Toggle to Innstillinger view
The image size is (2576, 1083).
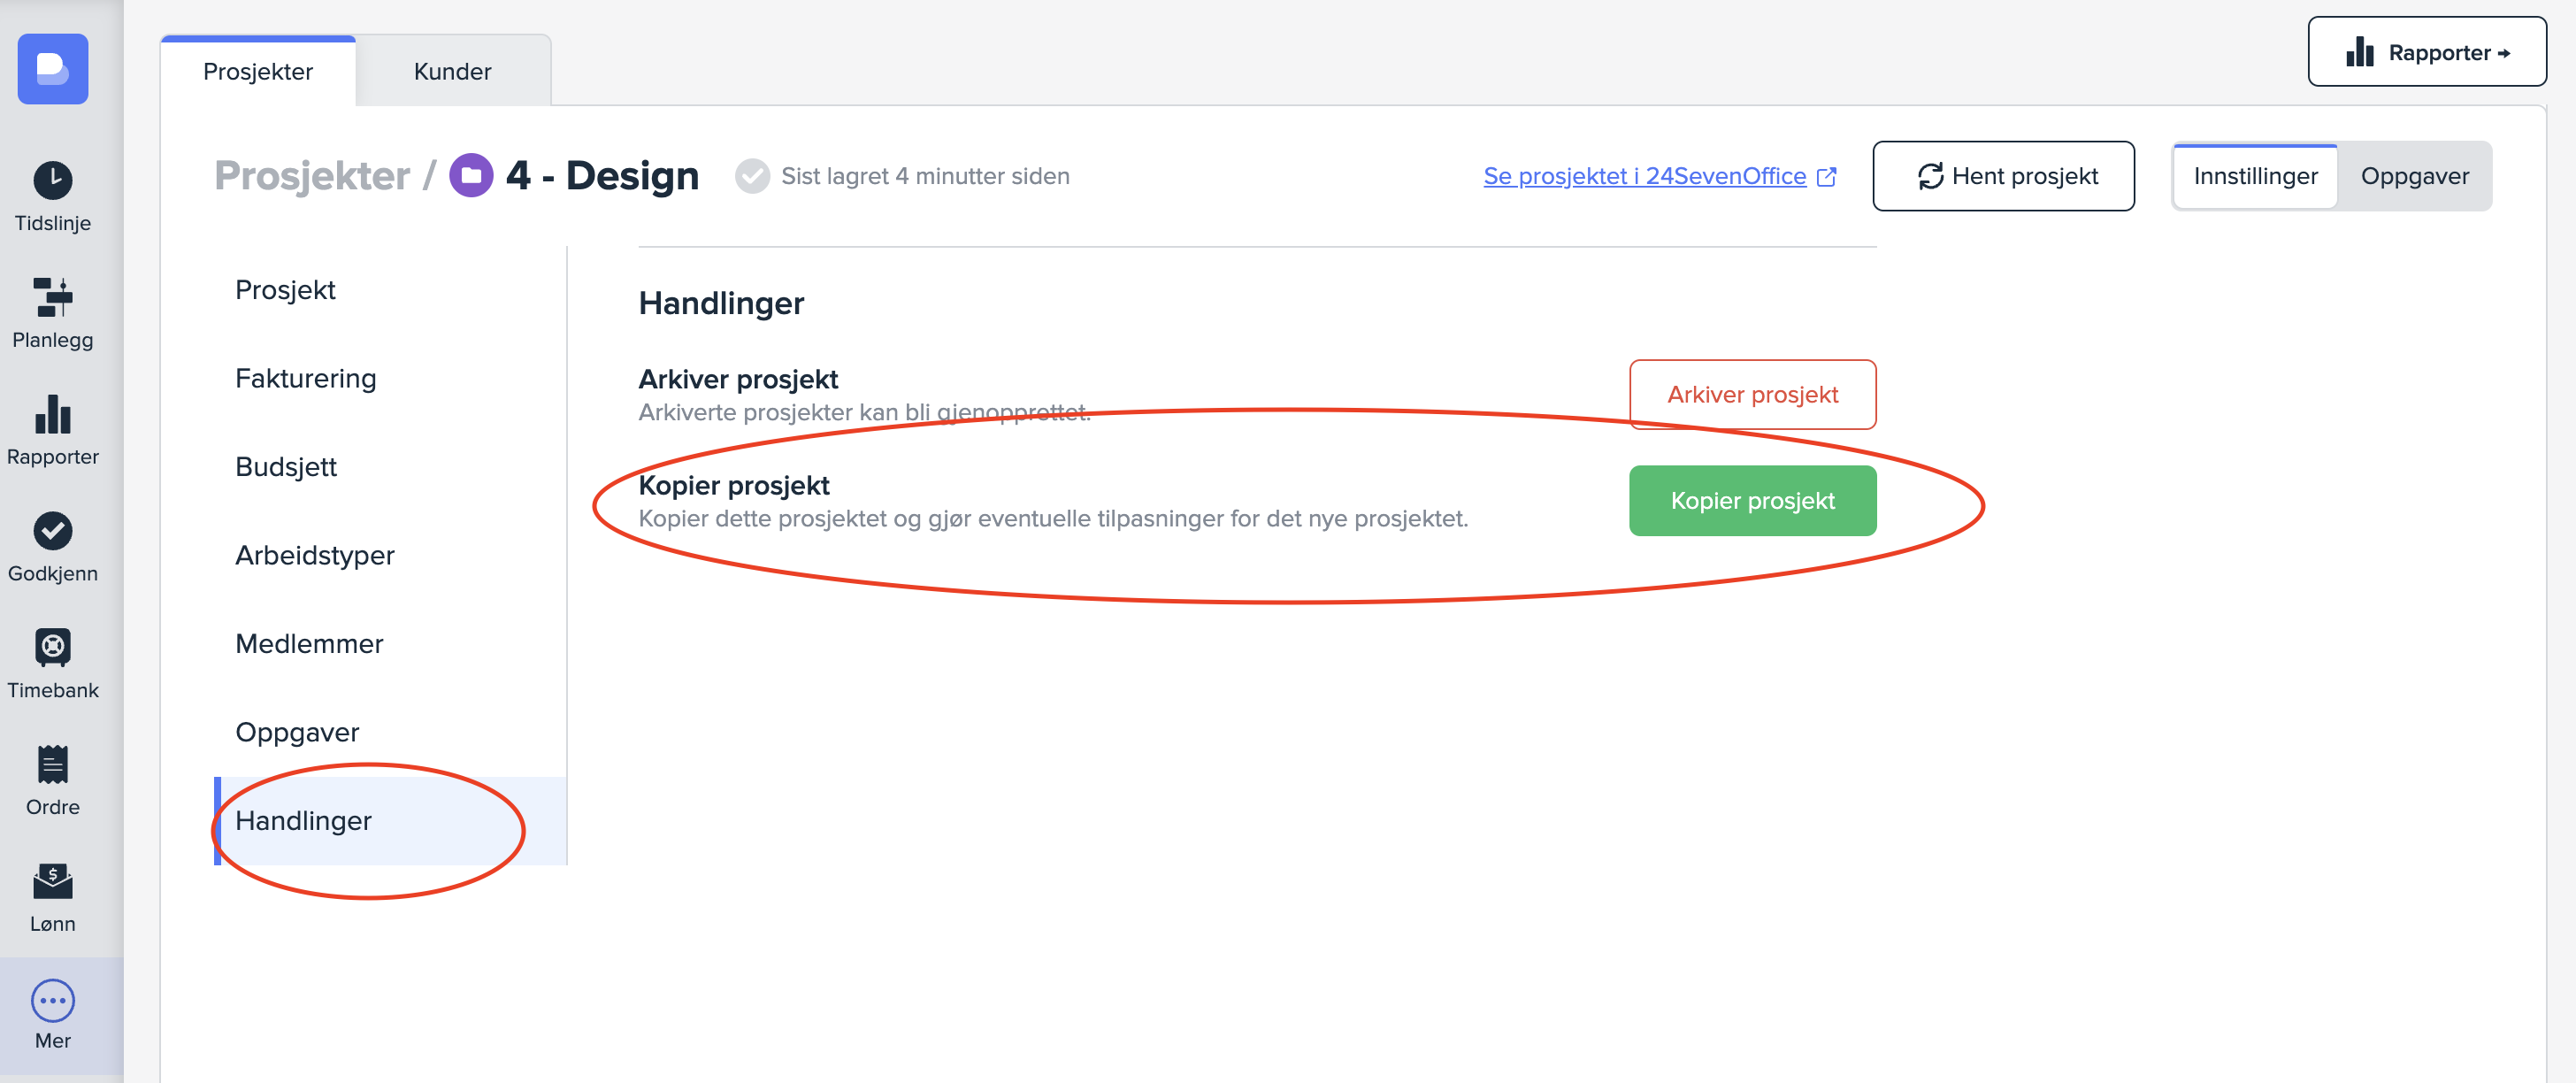coord(2255,176)
